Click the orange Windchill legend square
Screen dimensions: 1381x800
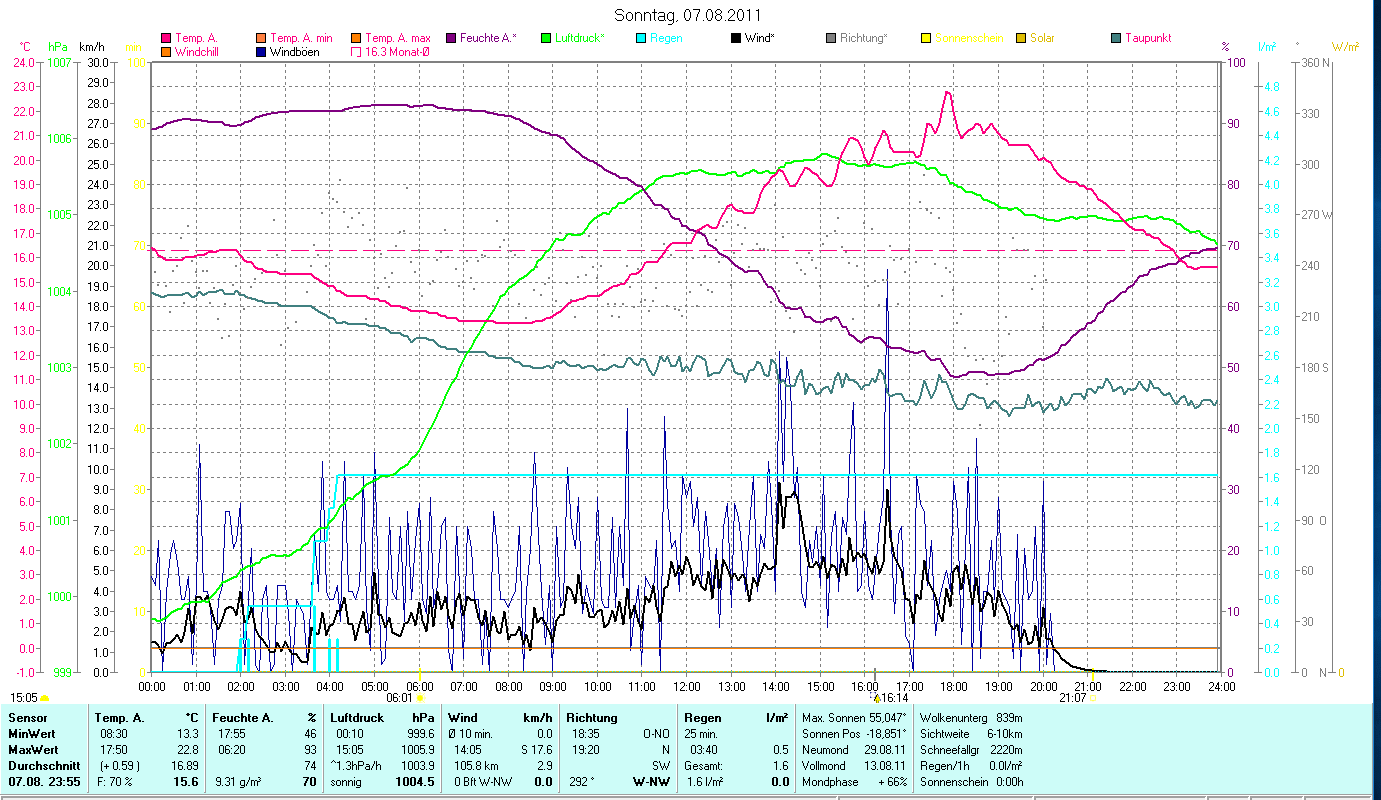click(x=166, y=51)
